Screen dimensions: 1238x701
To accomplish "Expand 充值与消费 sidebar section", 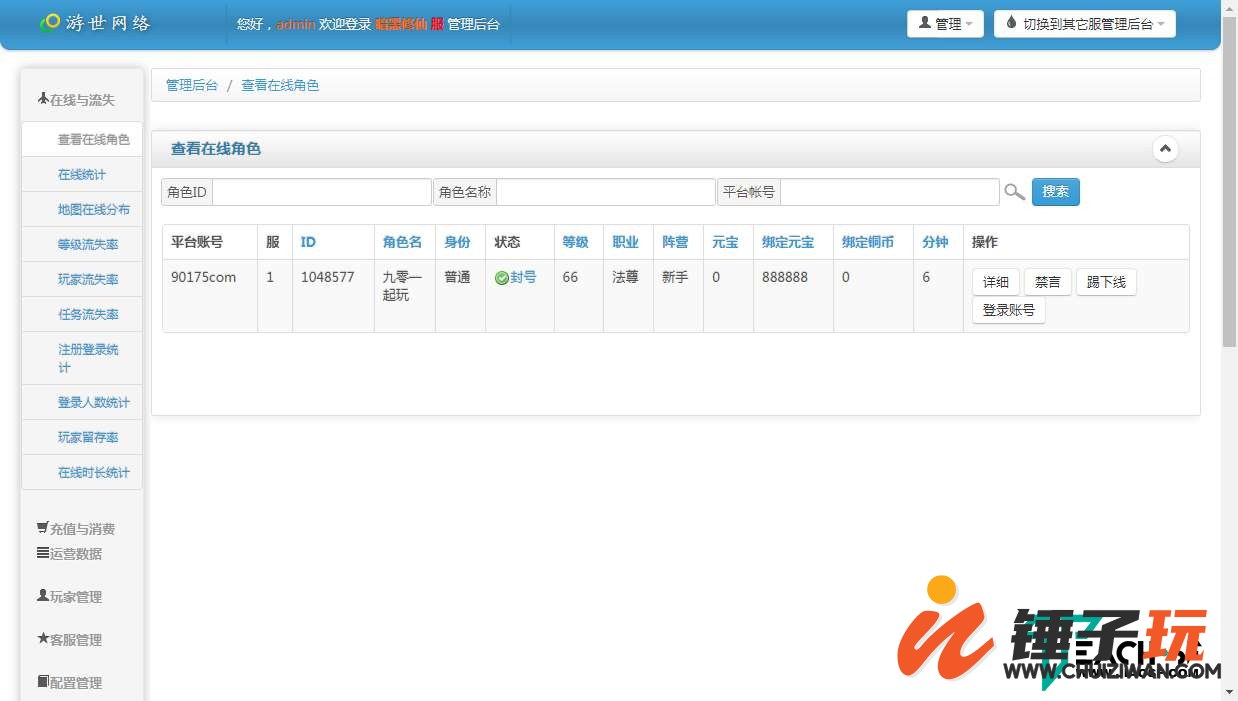I will (x=76, y=529).
